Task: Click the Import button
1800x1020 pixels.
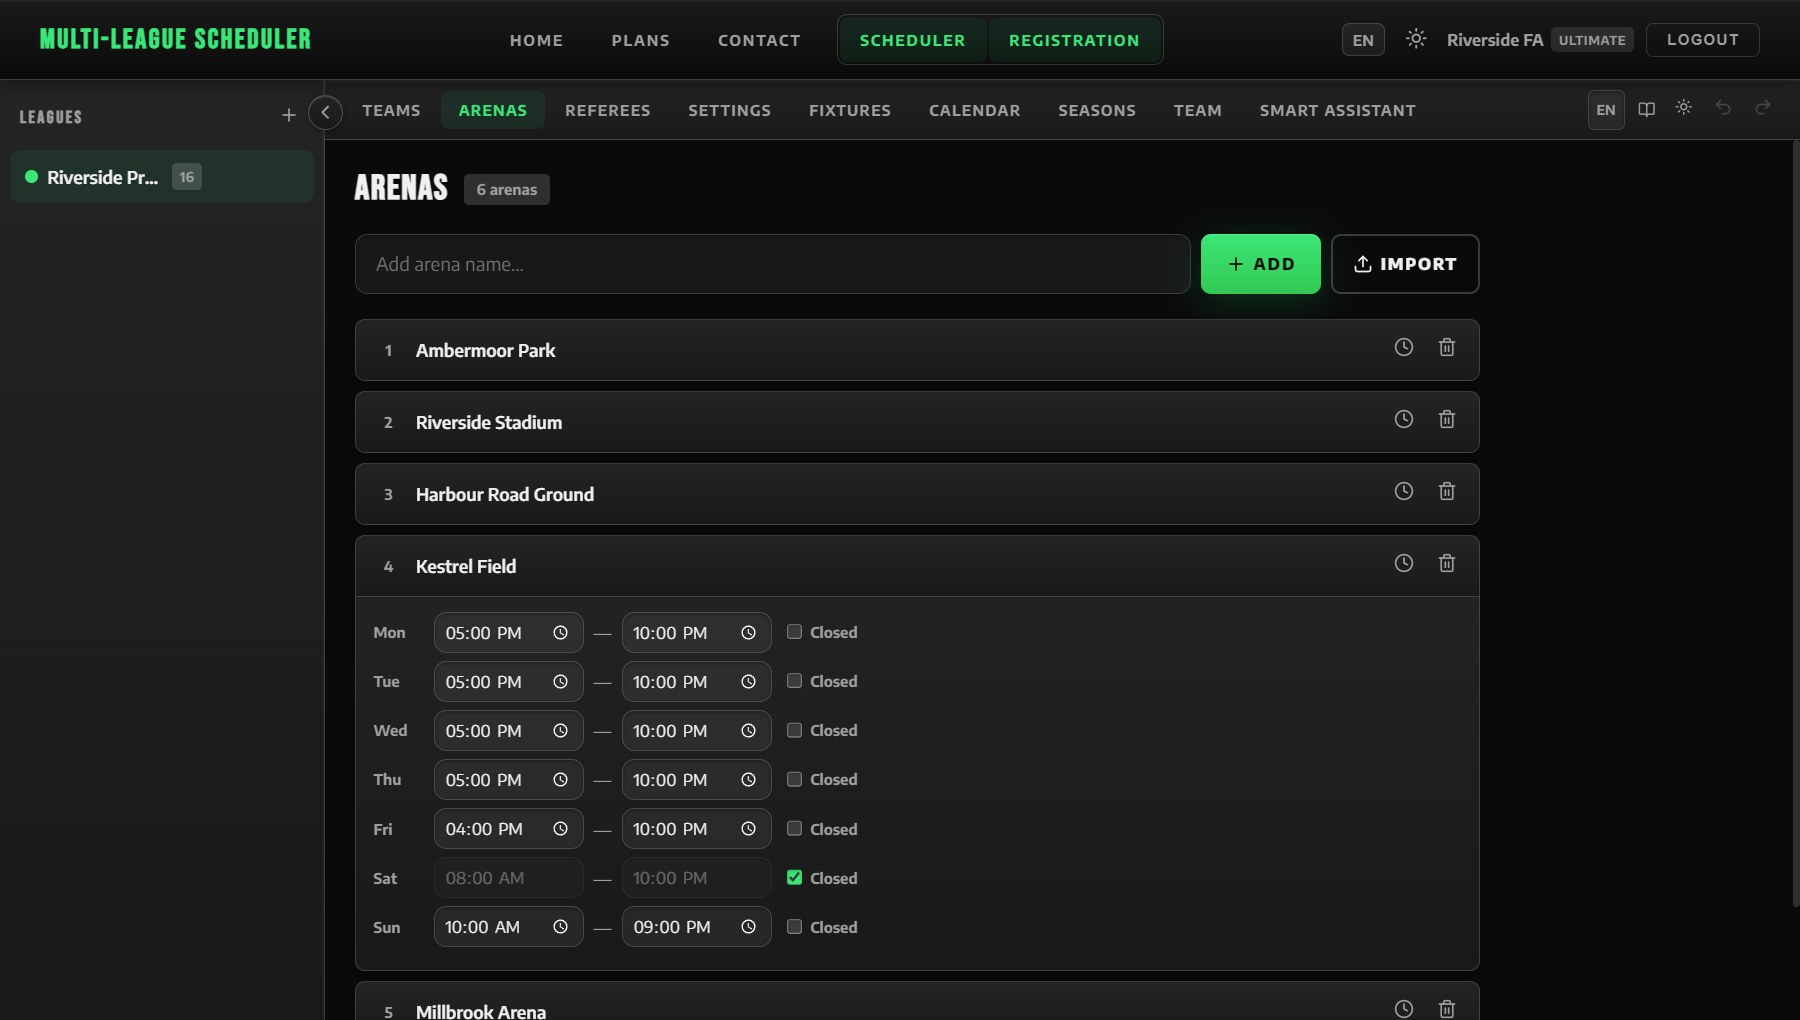Action: 1405,264
